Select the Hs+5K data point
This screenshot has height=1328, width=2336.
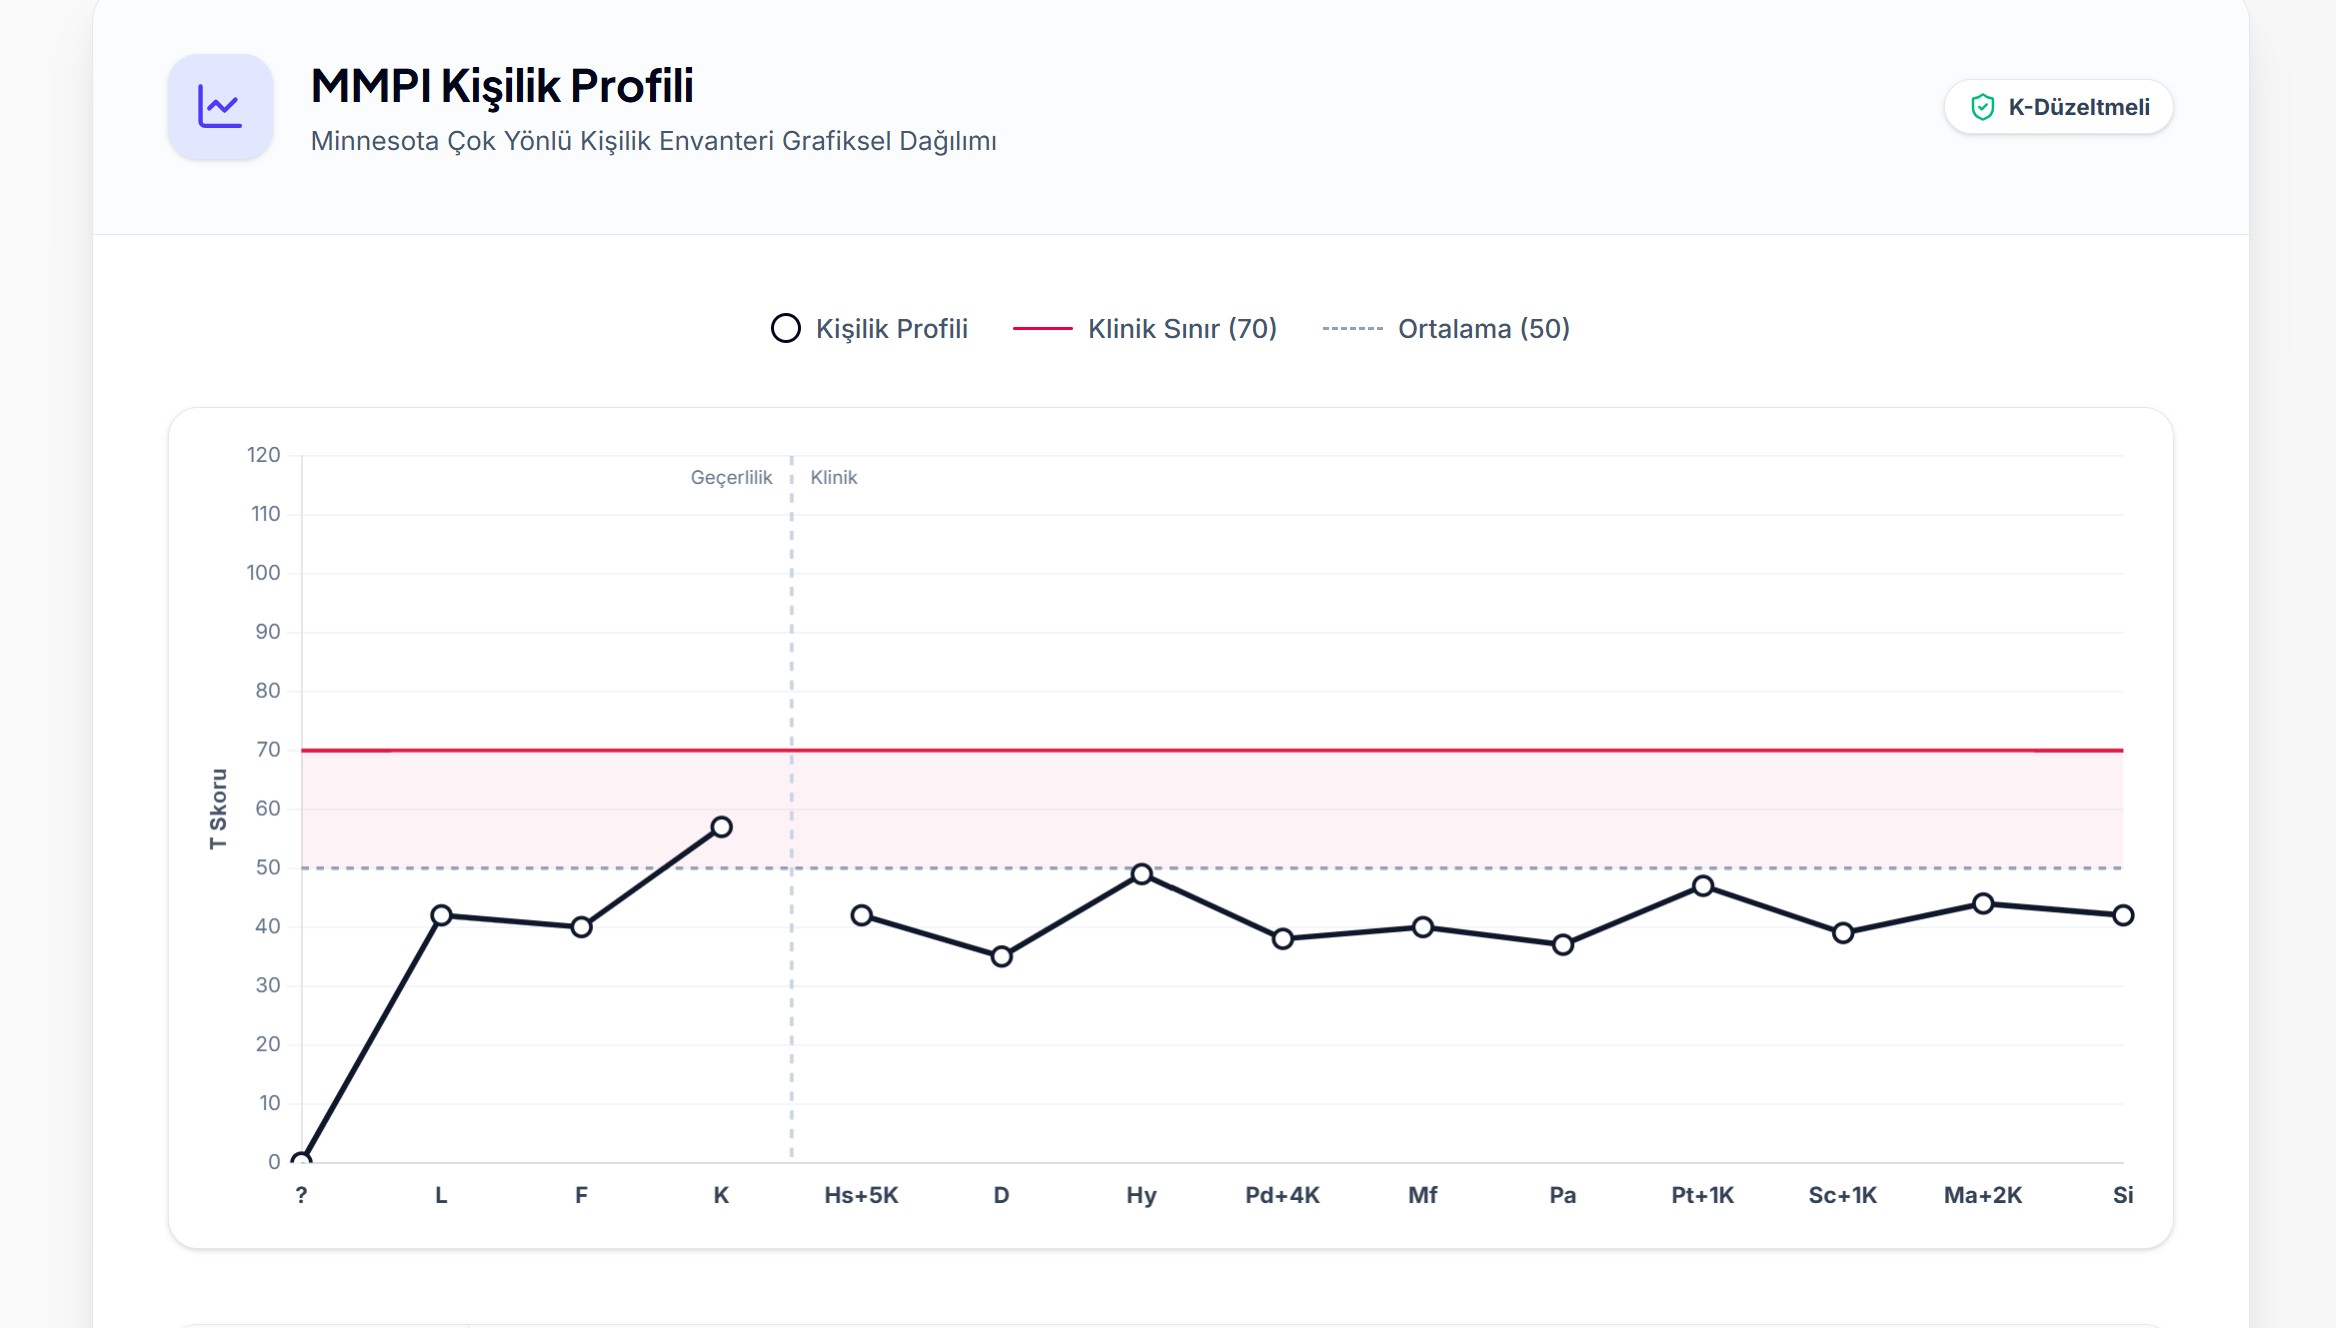click(861, 915)
